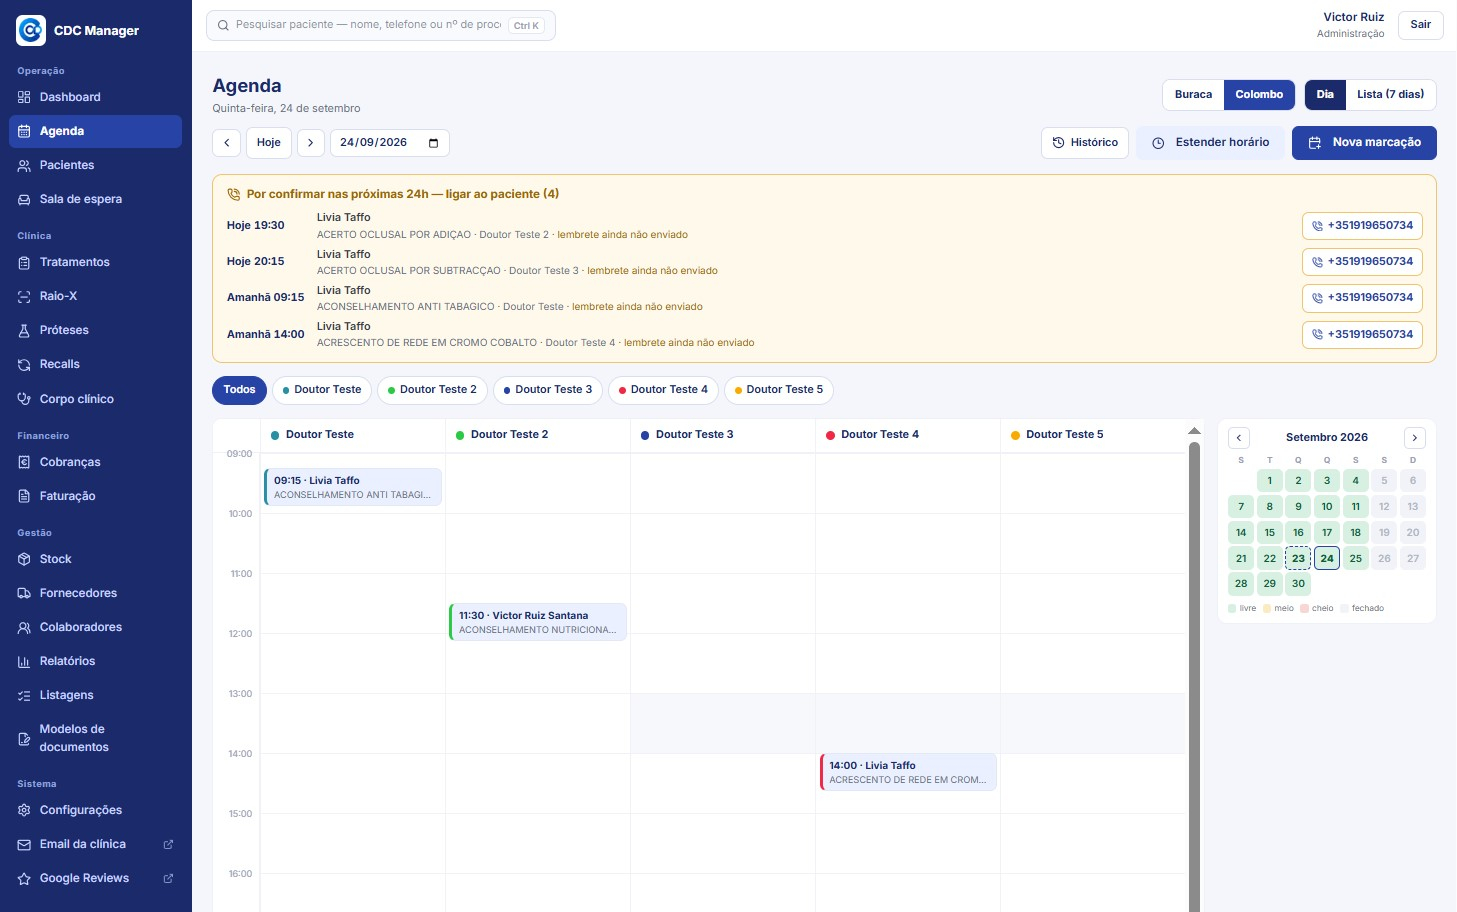
Task: Open the Relatórios section
Action: tap(96, 661)
